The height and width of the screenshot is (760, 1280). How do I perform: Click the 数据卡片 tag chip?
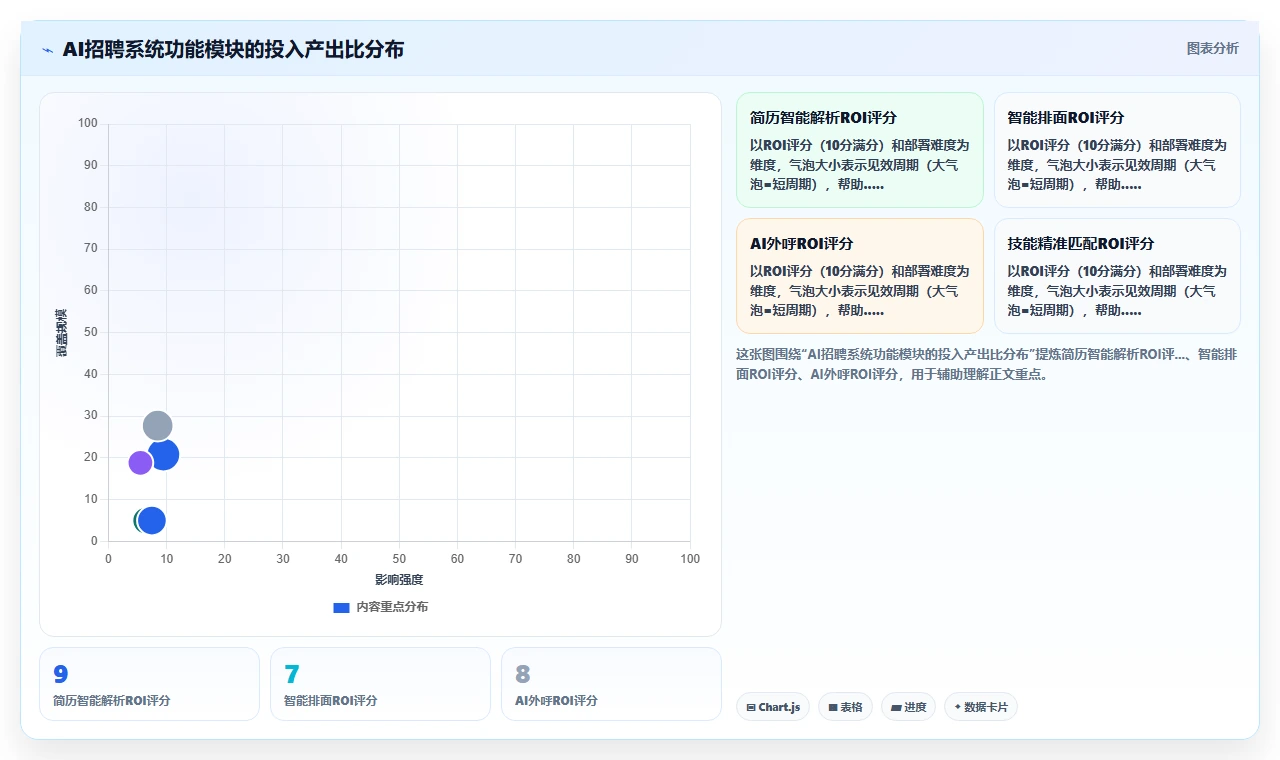point(981,707)
